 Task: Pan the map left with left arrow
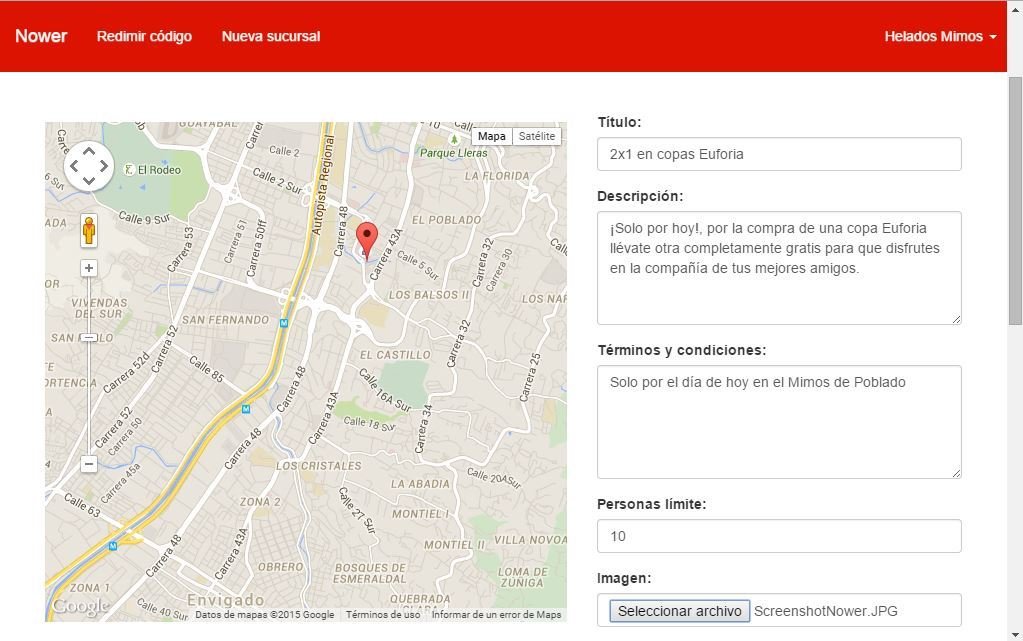pyautogui.click(x=74, y=166)
